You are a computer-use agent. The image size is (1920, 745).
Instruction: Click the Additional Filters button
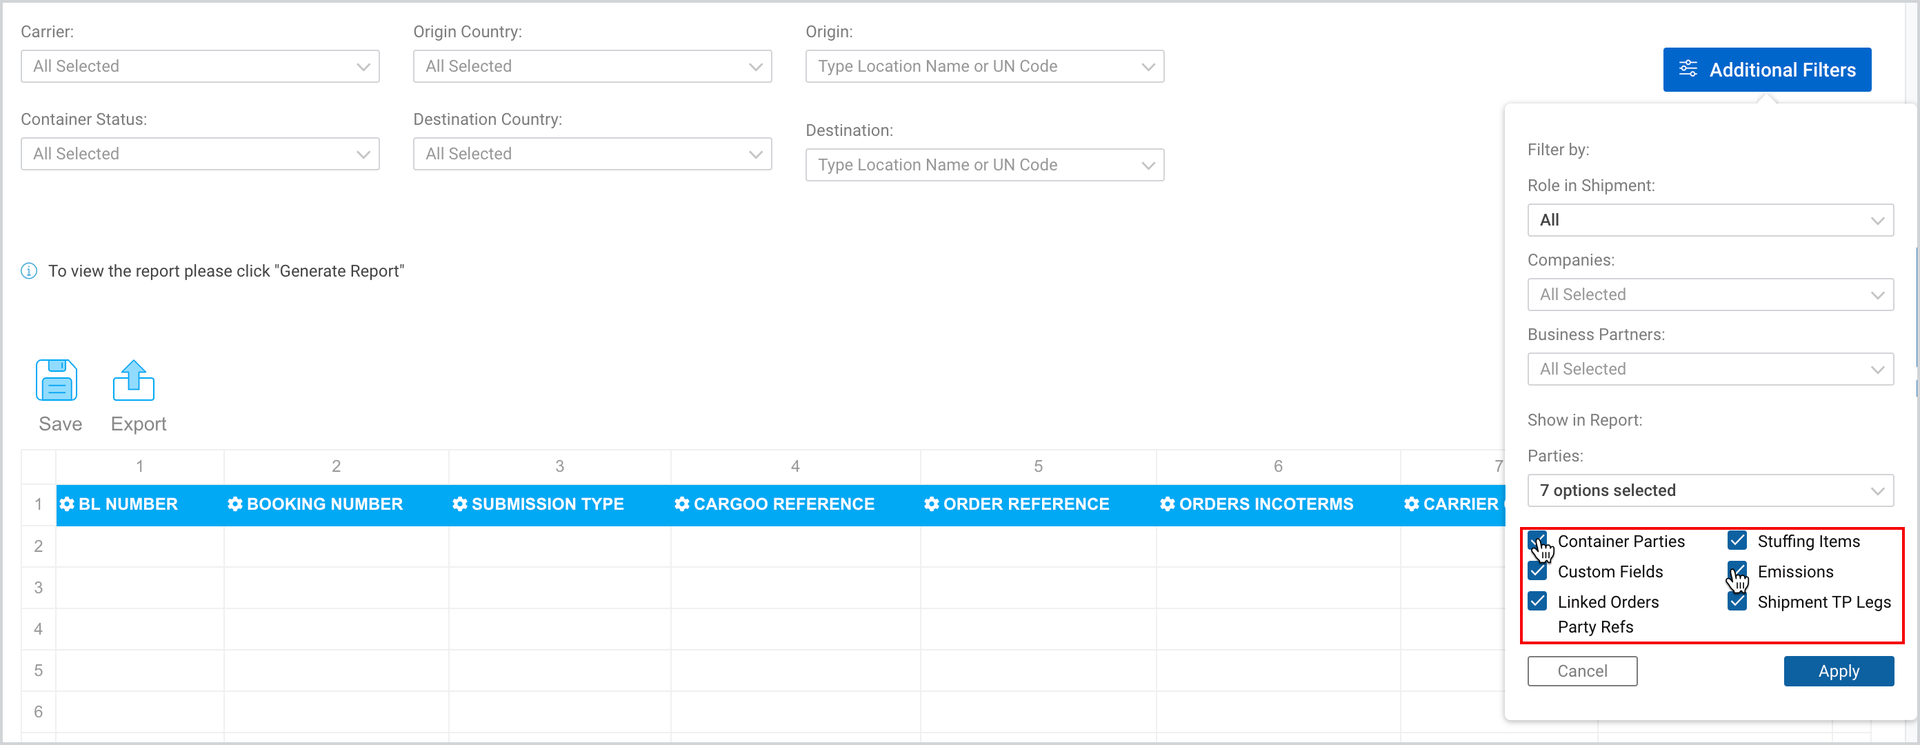(x=1767, y=70)
